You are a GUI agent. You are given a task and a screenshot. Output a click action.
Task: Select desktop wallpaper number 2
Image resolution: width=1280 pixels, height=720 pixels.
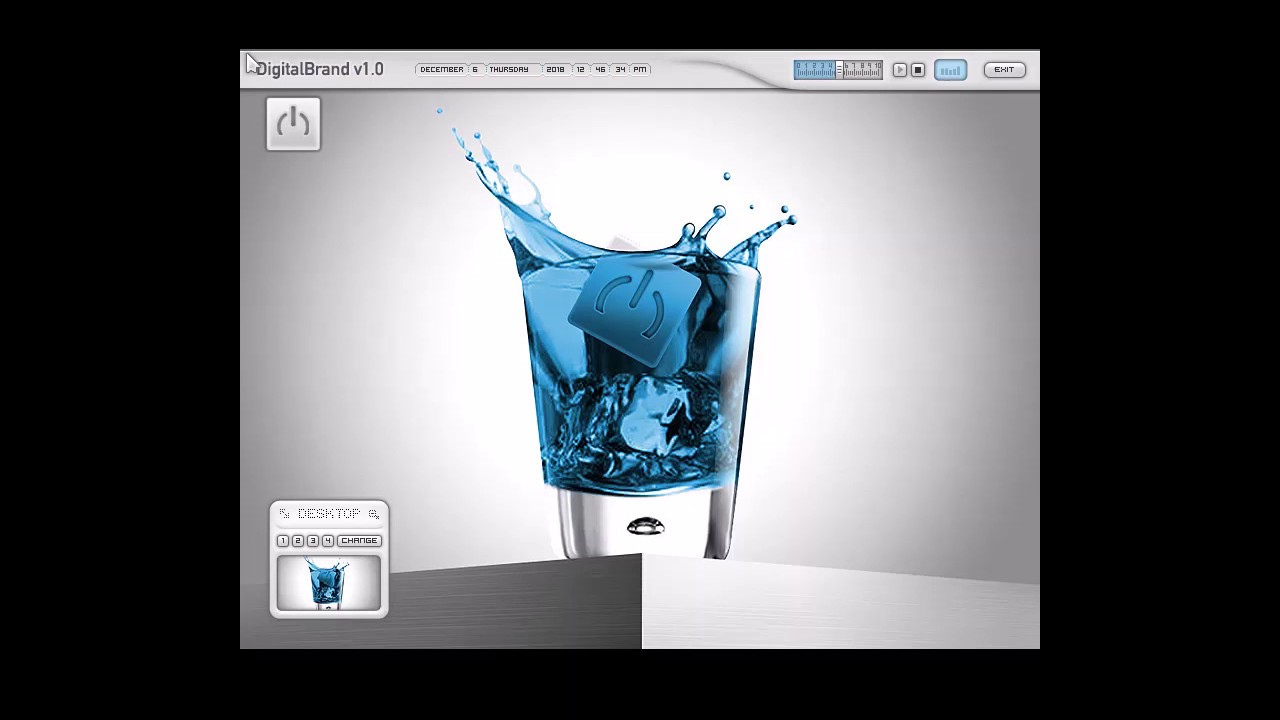coord(298,541)
